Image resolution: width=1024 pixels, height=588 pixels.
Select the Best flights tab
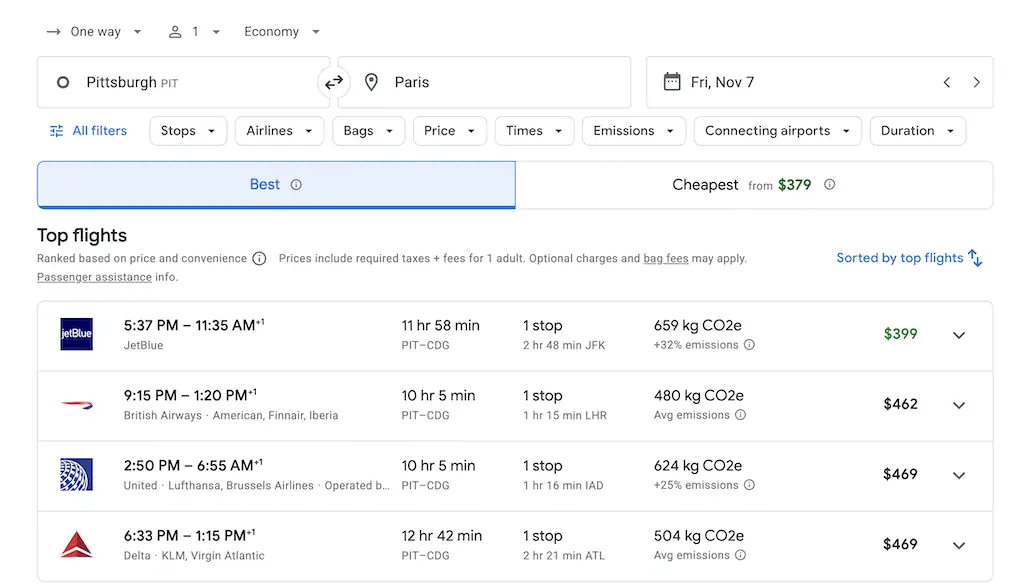pos(275,185)
